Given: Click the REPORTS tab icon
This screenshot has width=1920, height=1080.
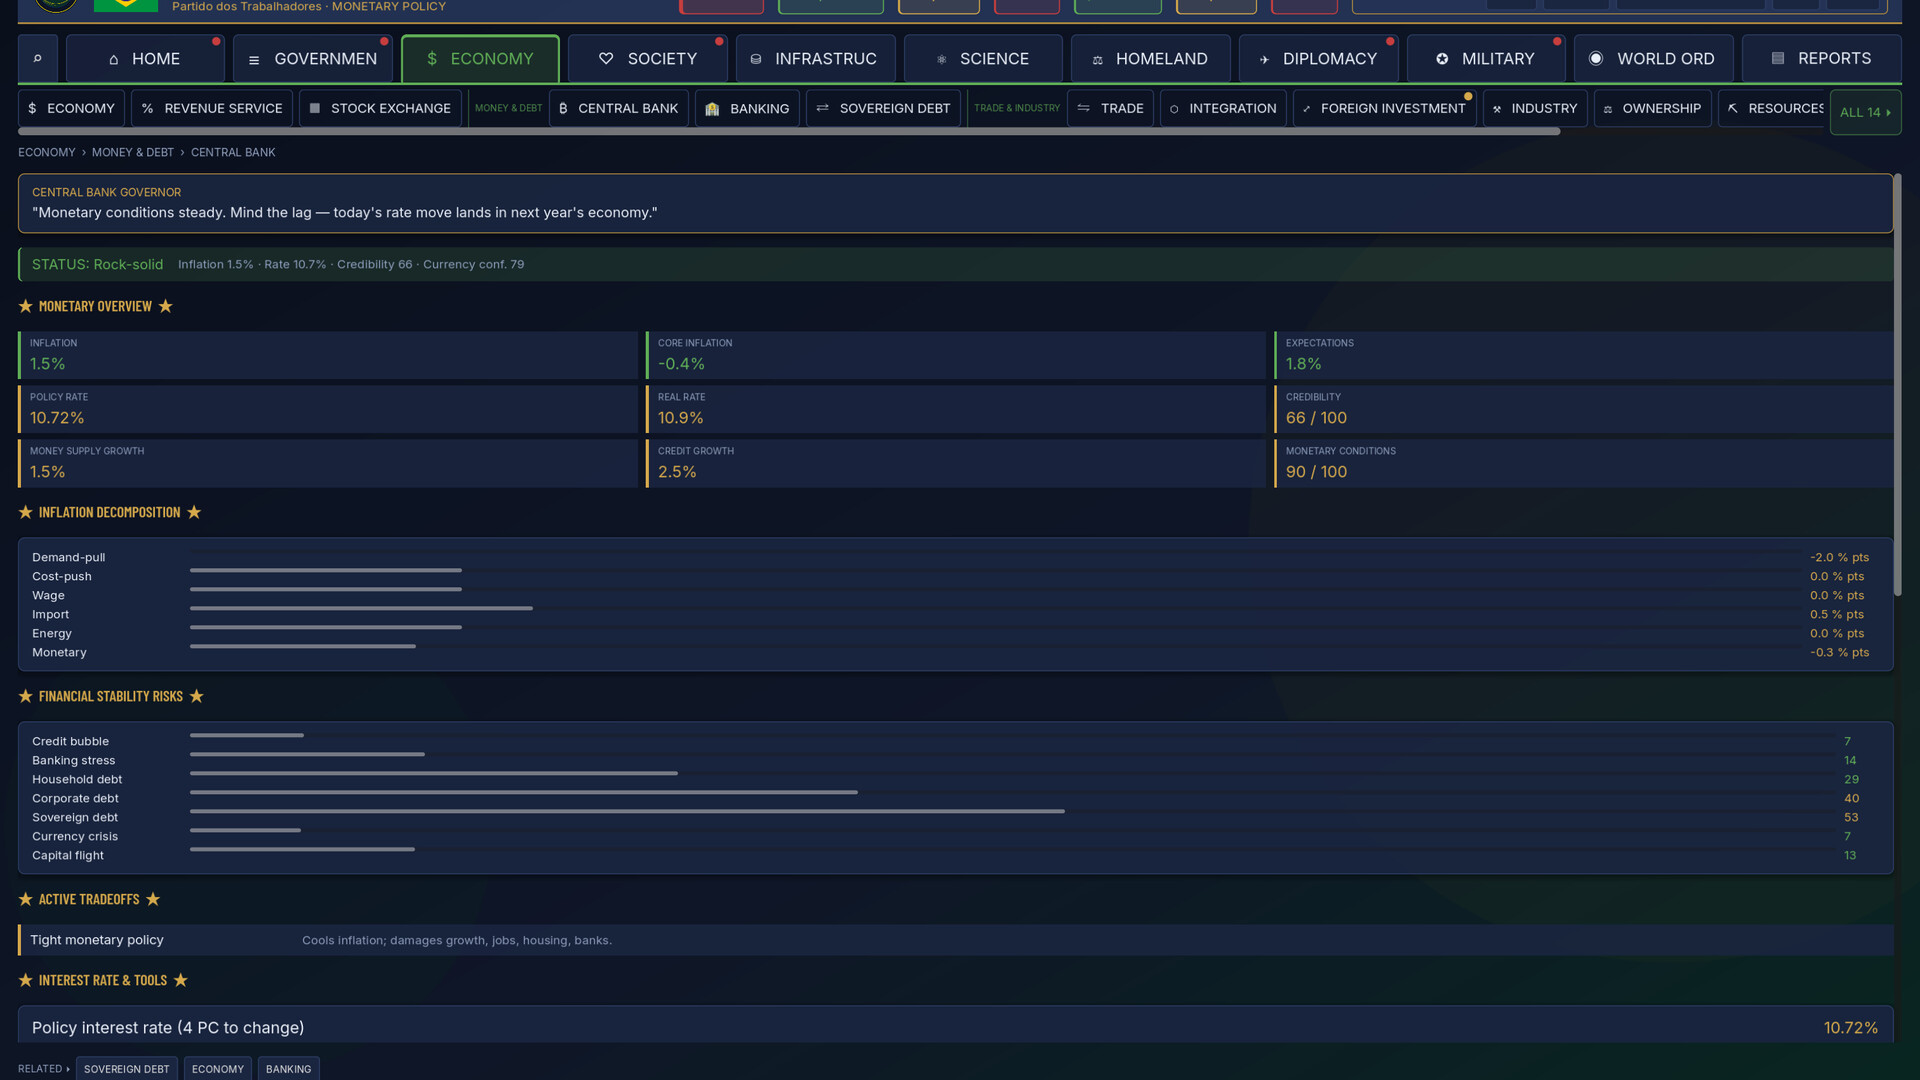Looking at the screenshot, I should coord(1778,59).
